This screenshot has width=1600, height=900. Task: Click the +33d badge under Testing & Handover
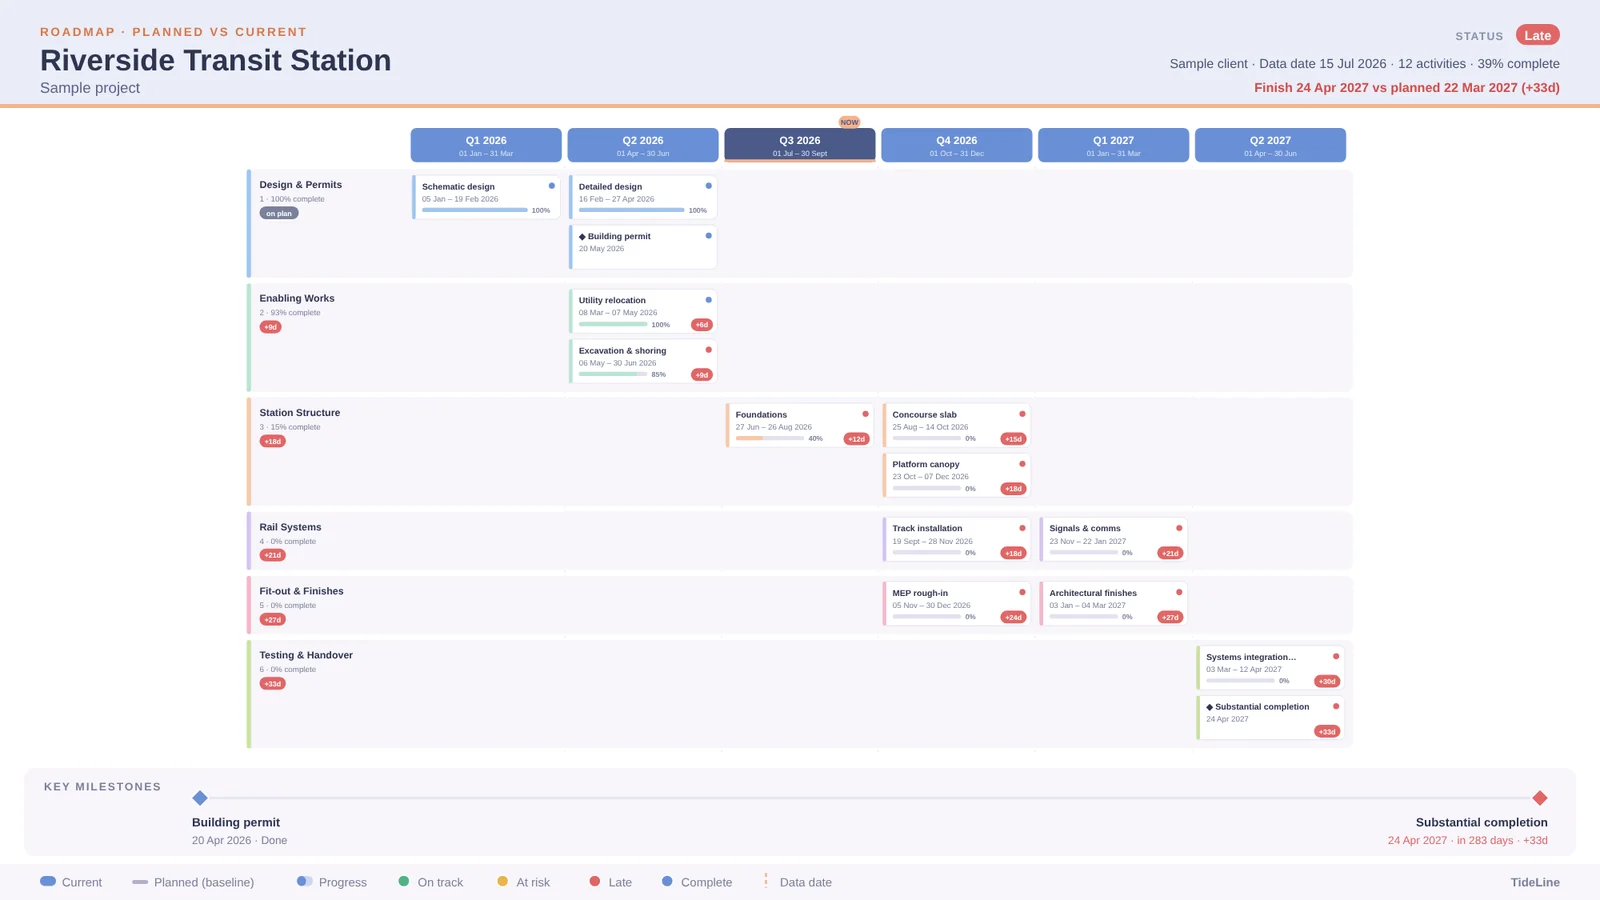pyautogui.click(x=273, y=684)
